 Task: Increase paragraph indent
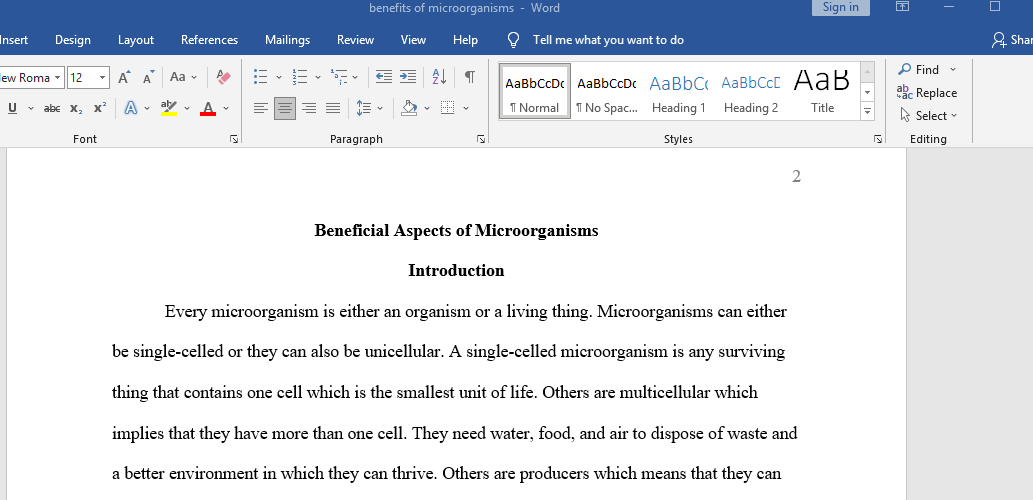[x=408, y=77]
